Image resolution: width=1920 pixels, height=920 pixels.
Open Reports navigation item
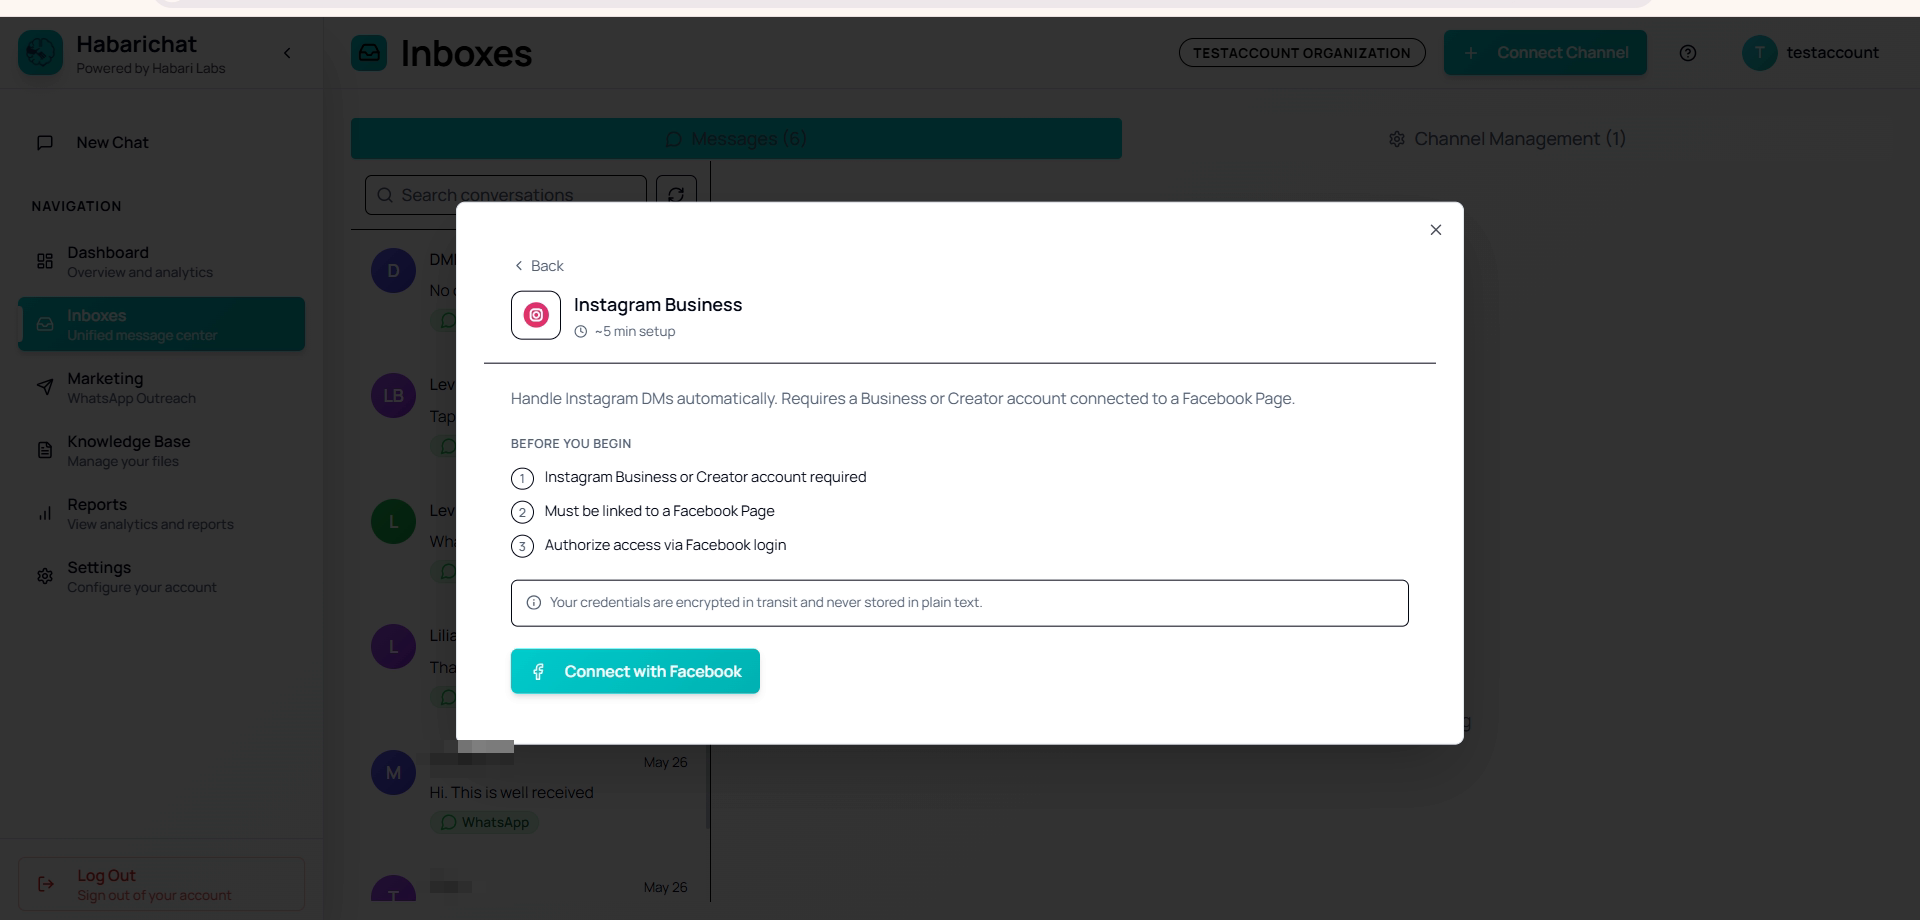click(161, 513)
